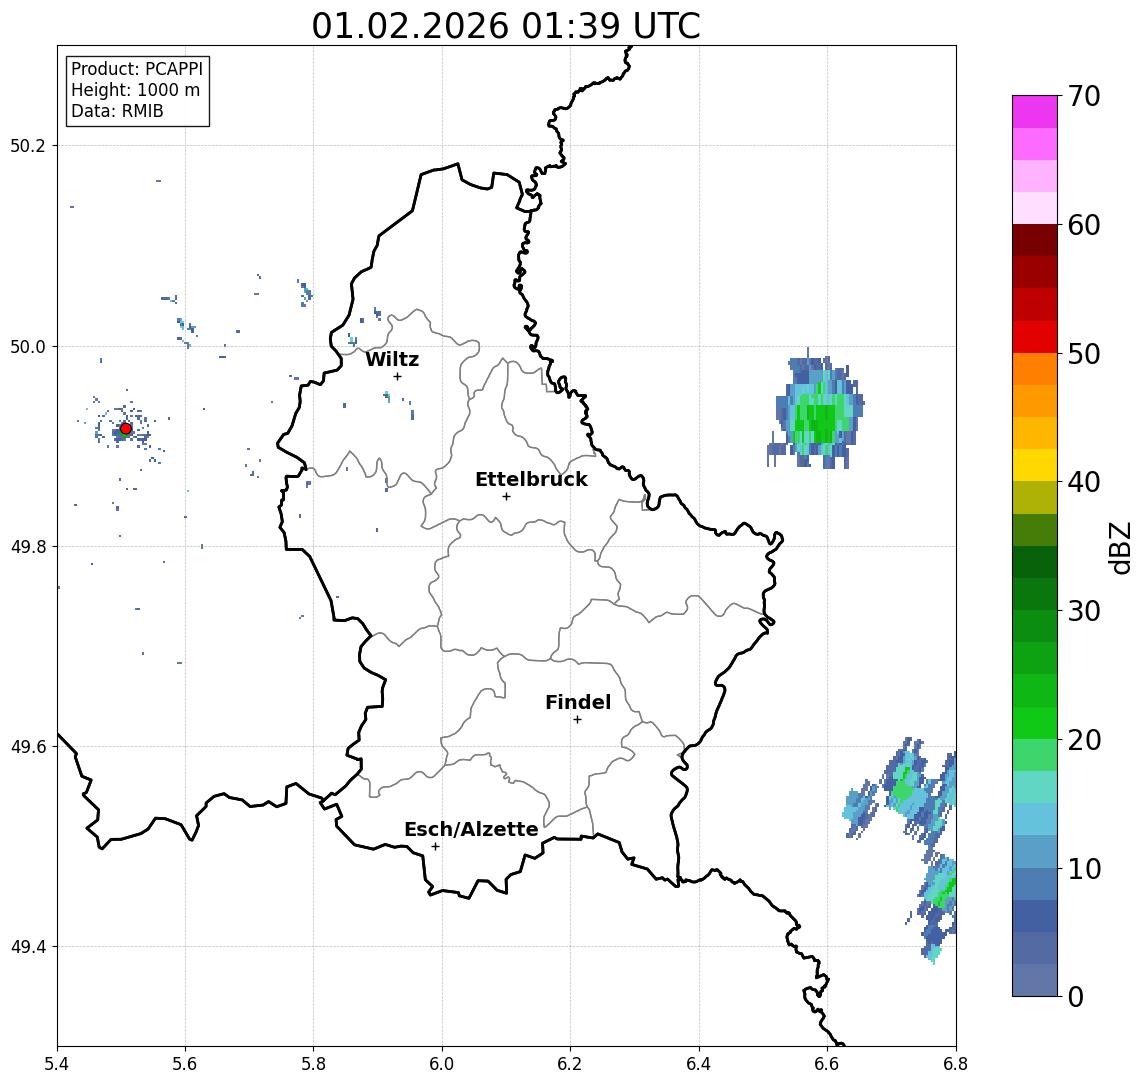This screenshot has width=1145, height=1084.
Task: Click the Ettelbruck label
Action: (x=531, y=479)
